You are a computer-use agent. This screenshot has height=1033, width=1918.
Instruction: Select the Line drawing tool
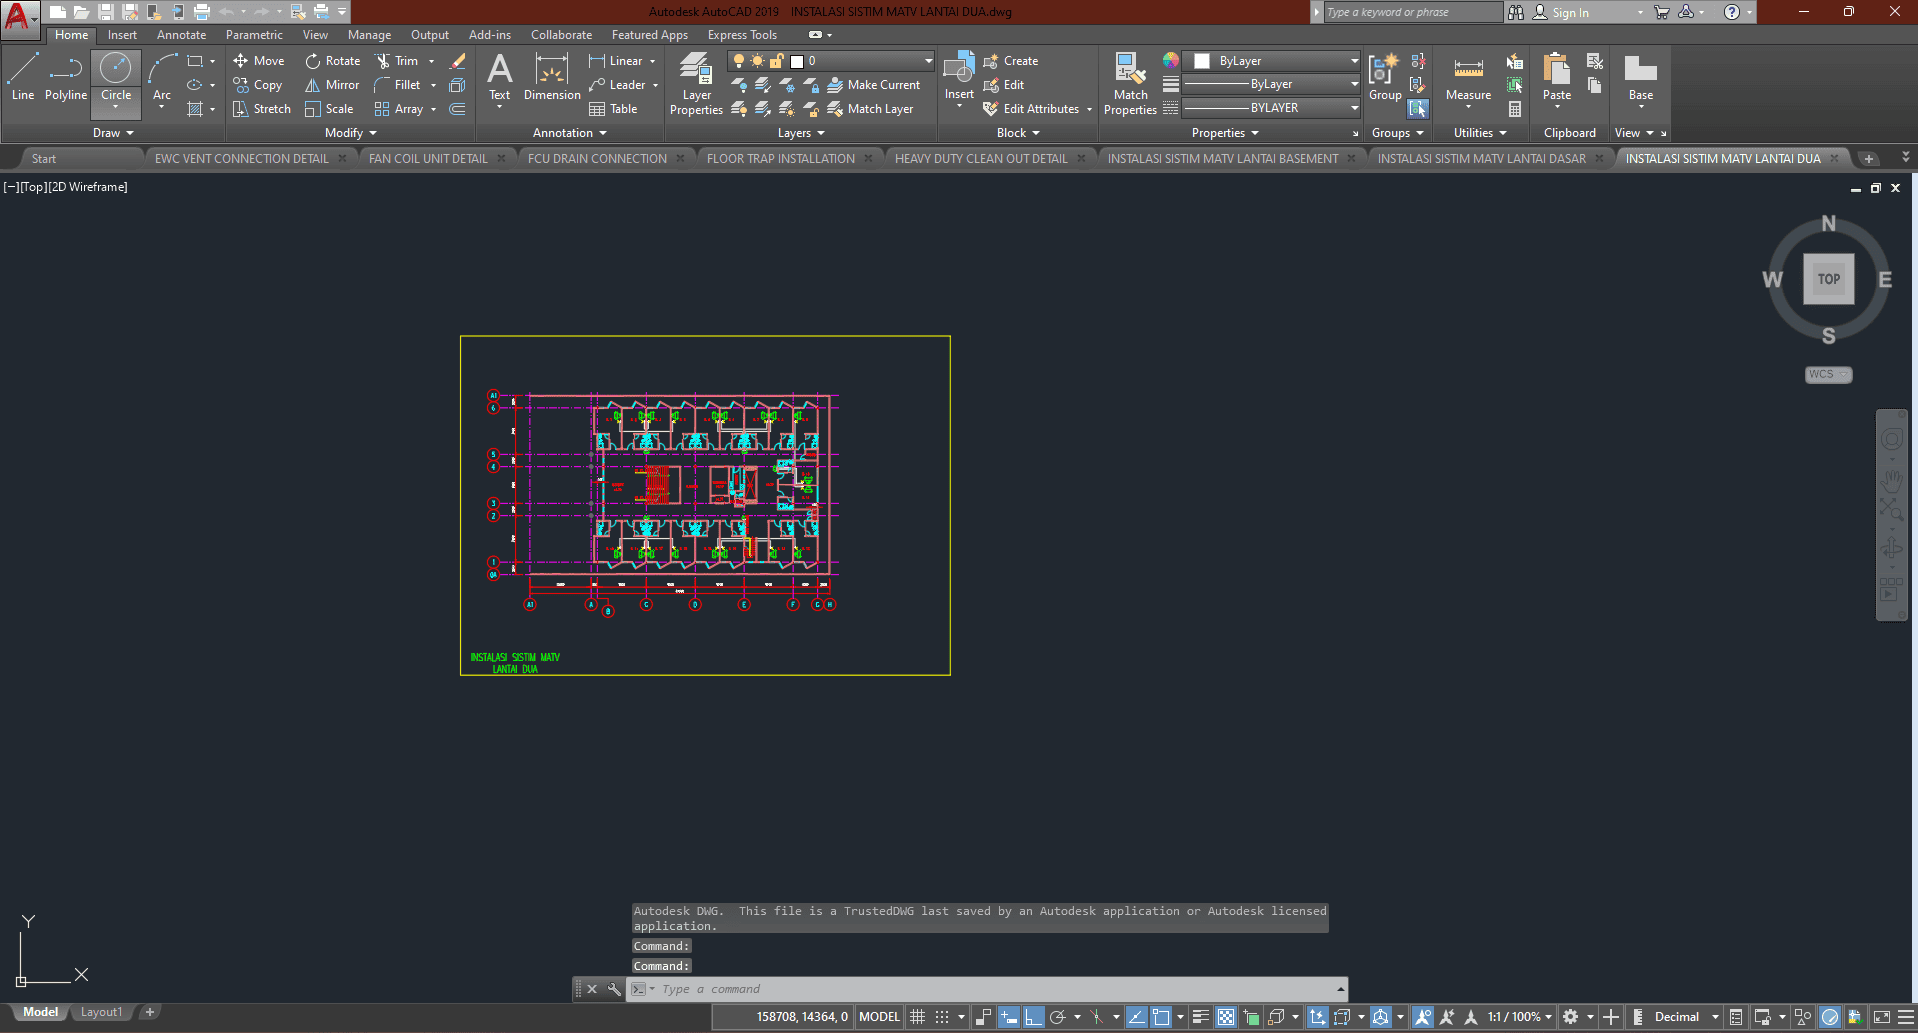23,77
